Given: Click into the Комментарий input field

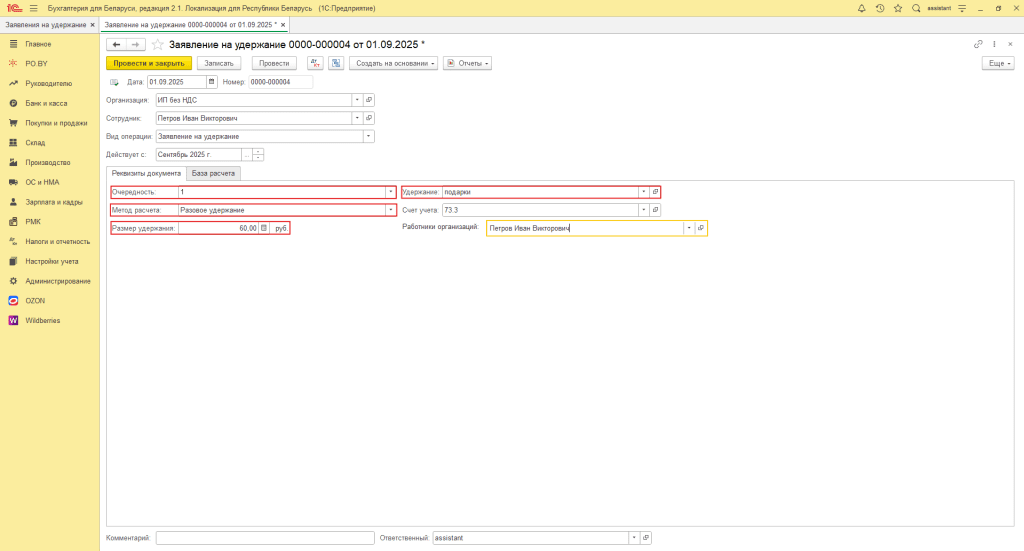Looking at the screenshot, I should [x=265, y=538].
